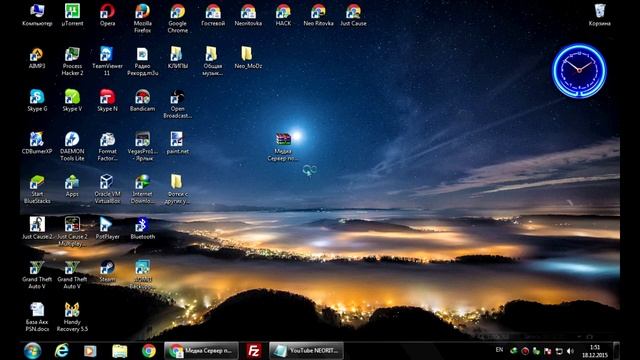Select the Just Cause 2 Multiplayer shortcut
The height and width of the screenshot is (360, 640).
(x=72, y=231)
